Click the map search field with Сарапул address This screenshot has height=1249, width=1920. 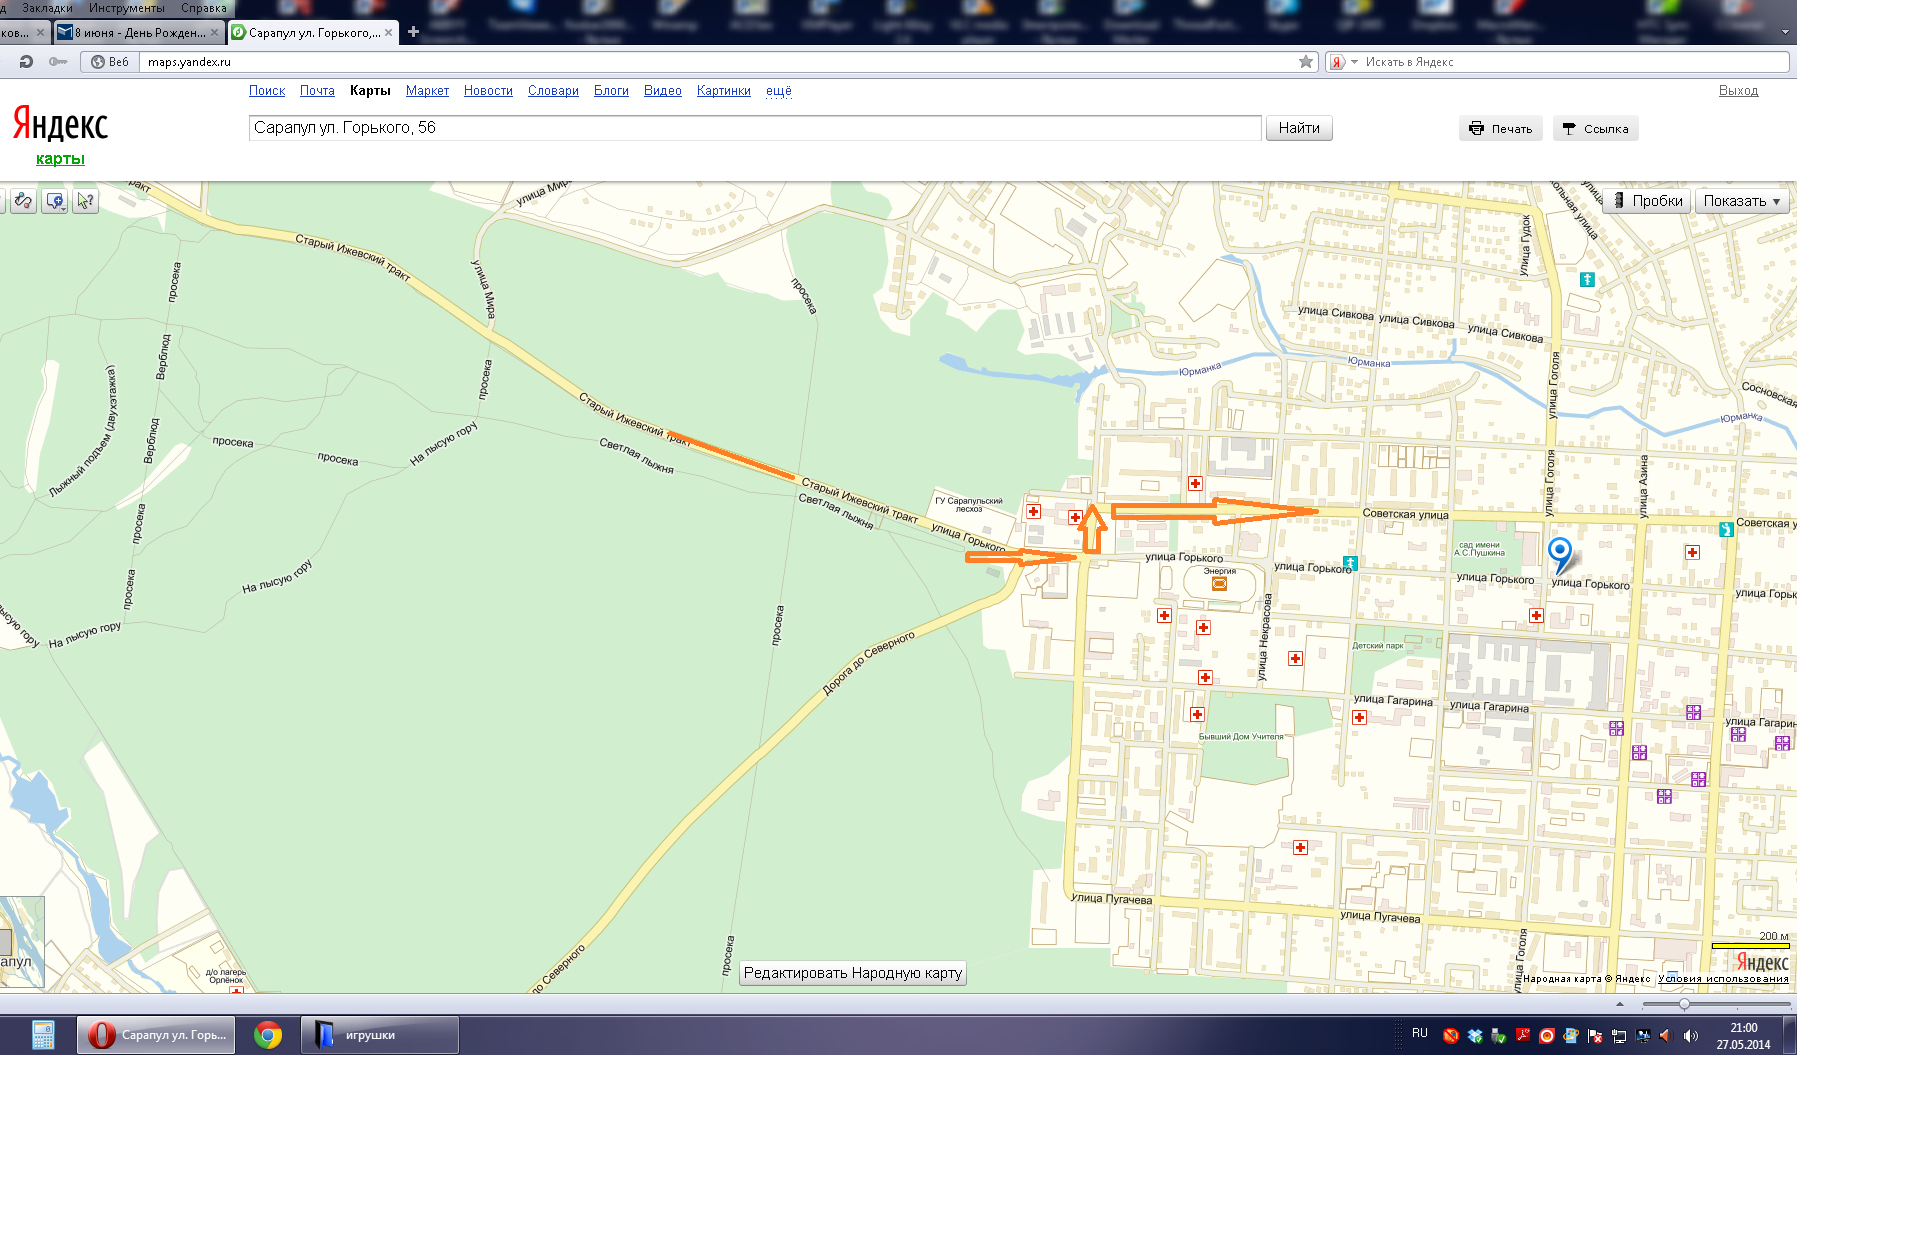[755, 128]
